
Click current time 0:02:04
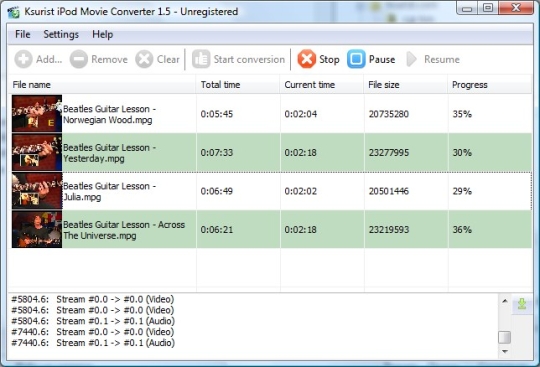tap(301, 114)
